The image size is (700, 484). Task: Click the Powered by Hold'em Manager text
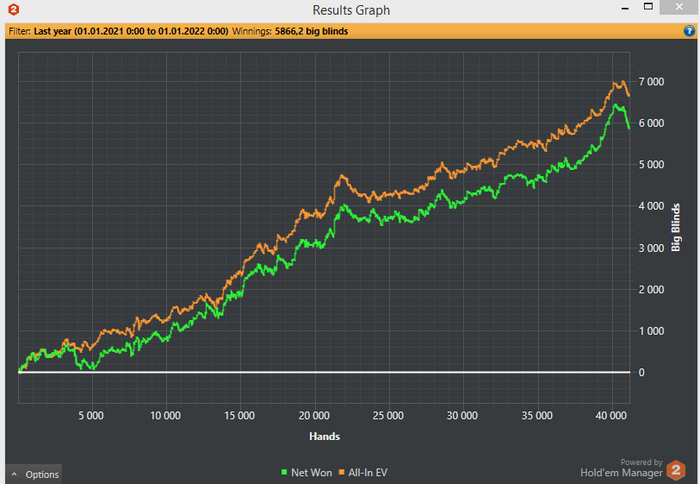tap(621, 468)
